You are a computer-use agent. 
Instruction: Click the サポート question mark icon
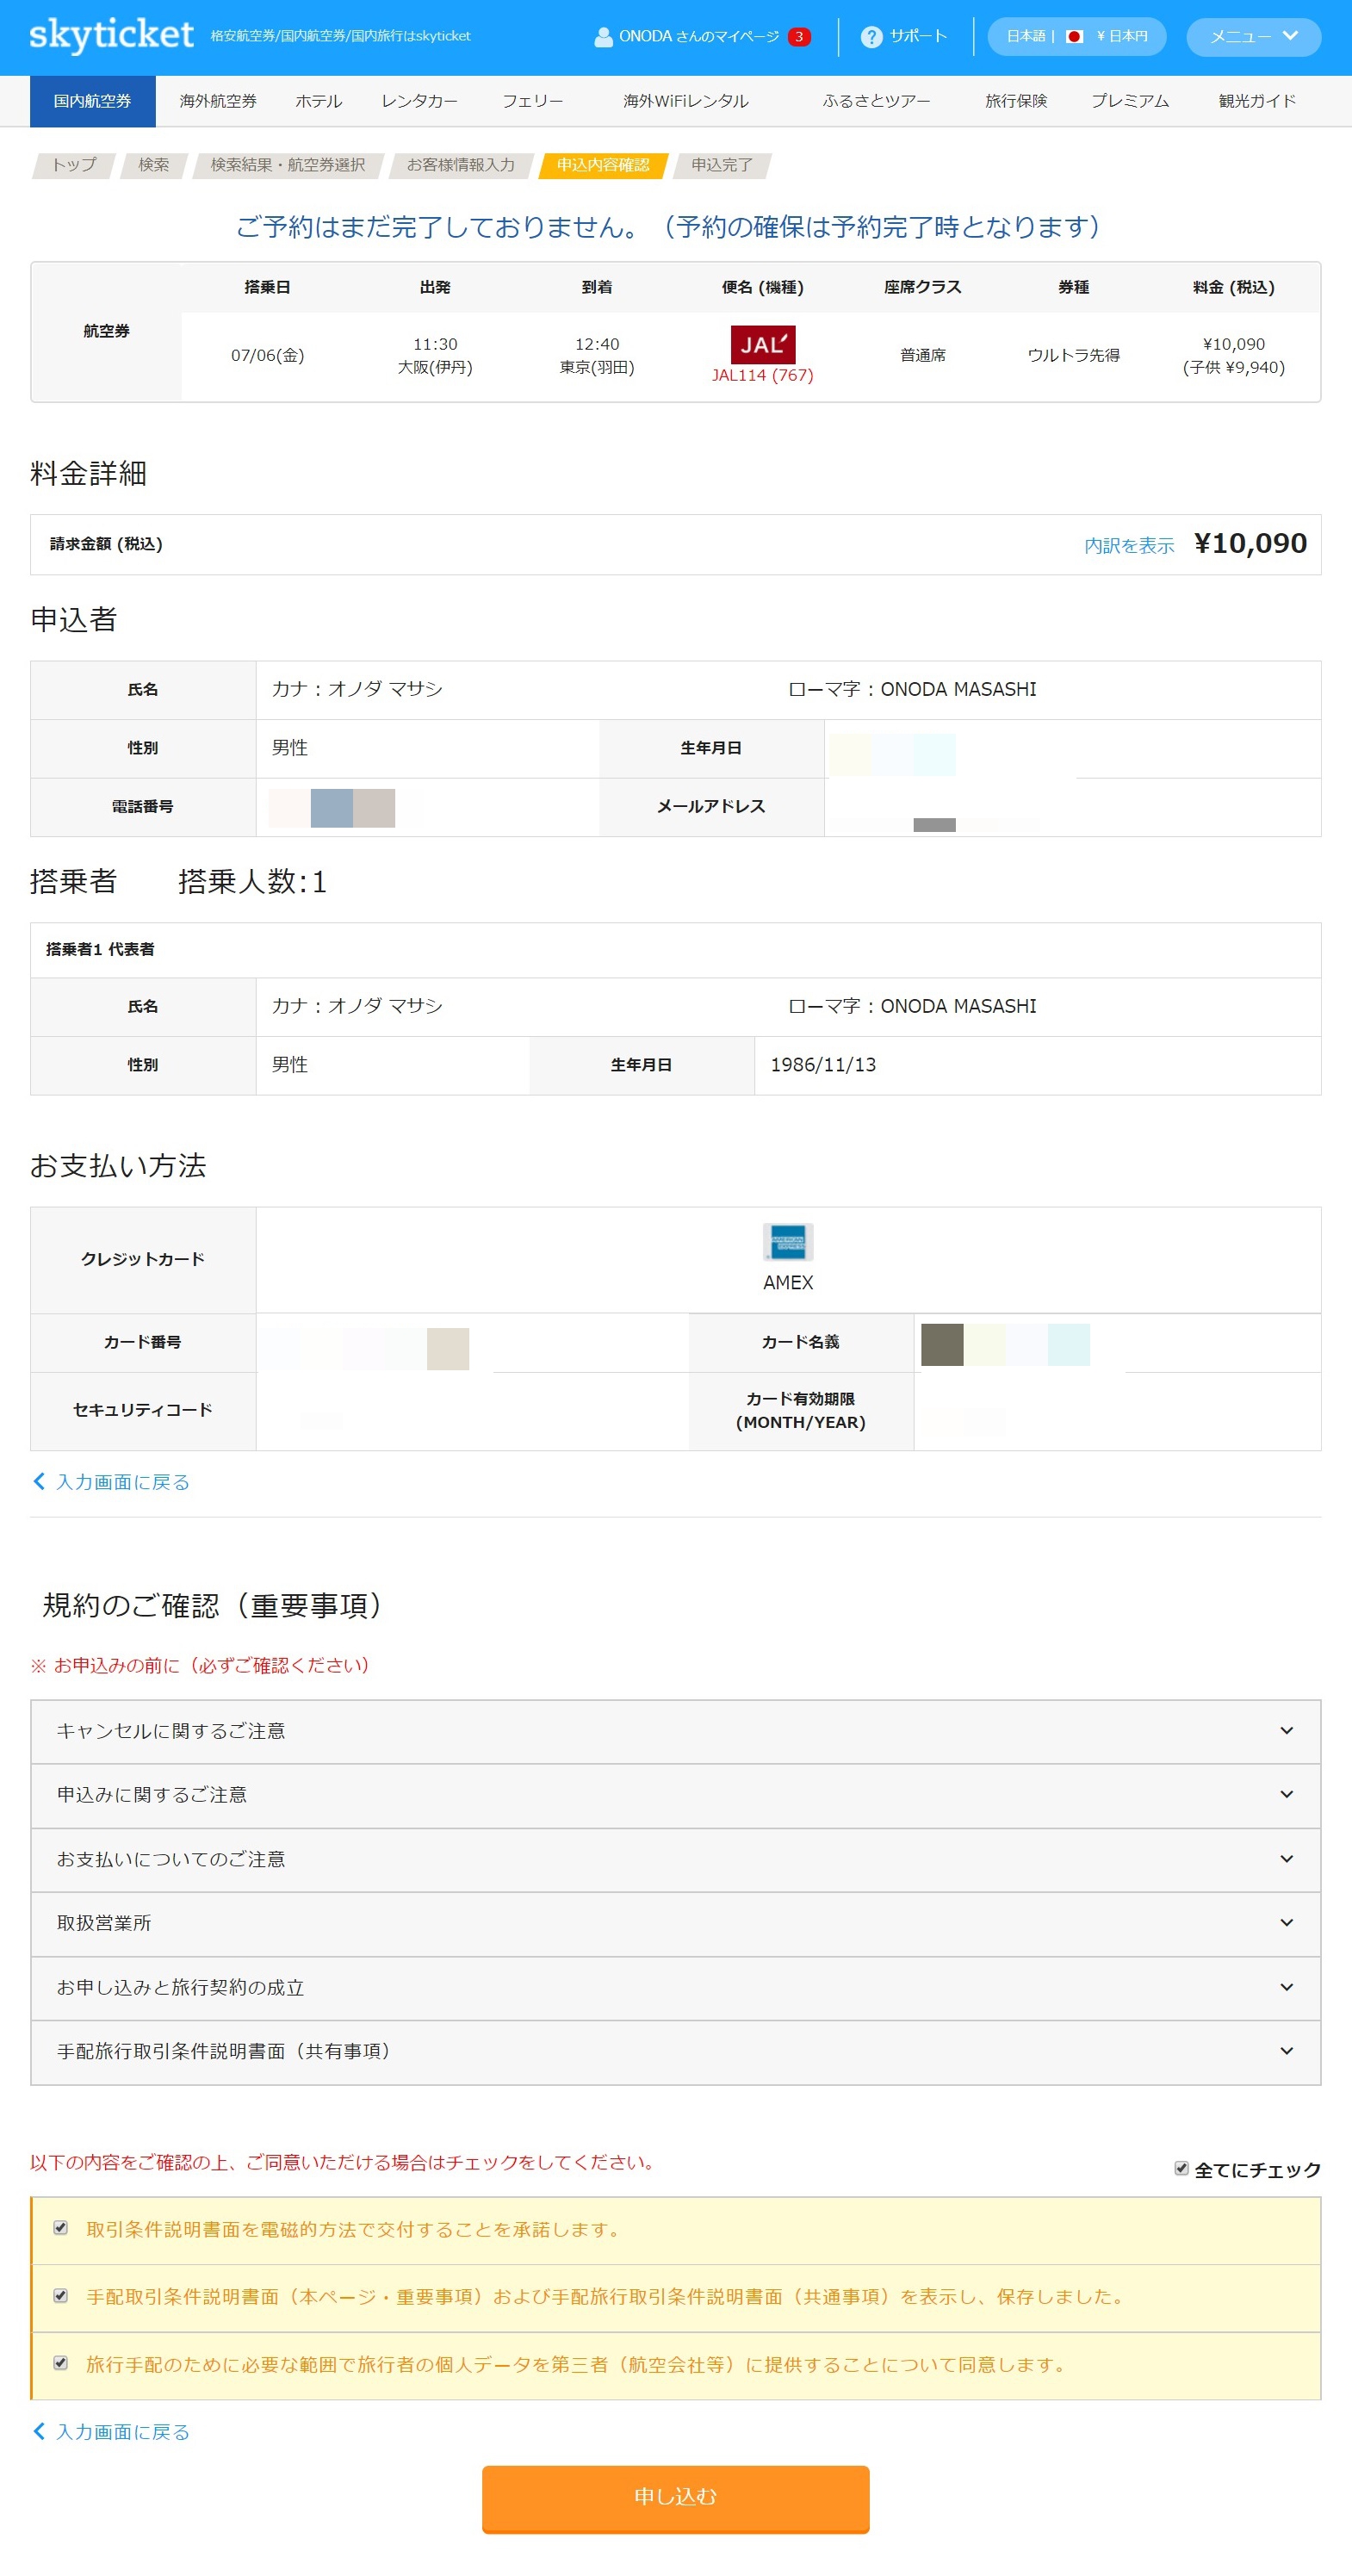tap(871, 37)
